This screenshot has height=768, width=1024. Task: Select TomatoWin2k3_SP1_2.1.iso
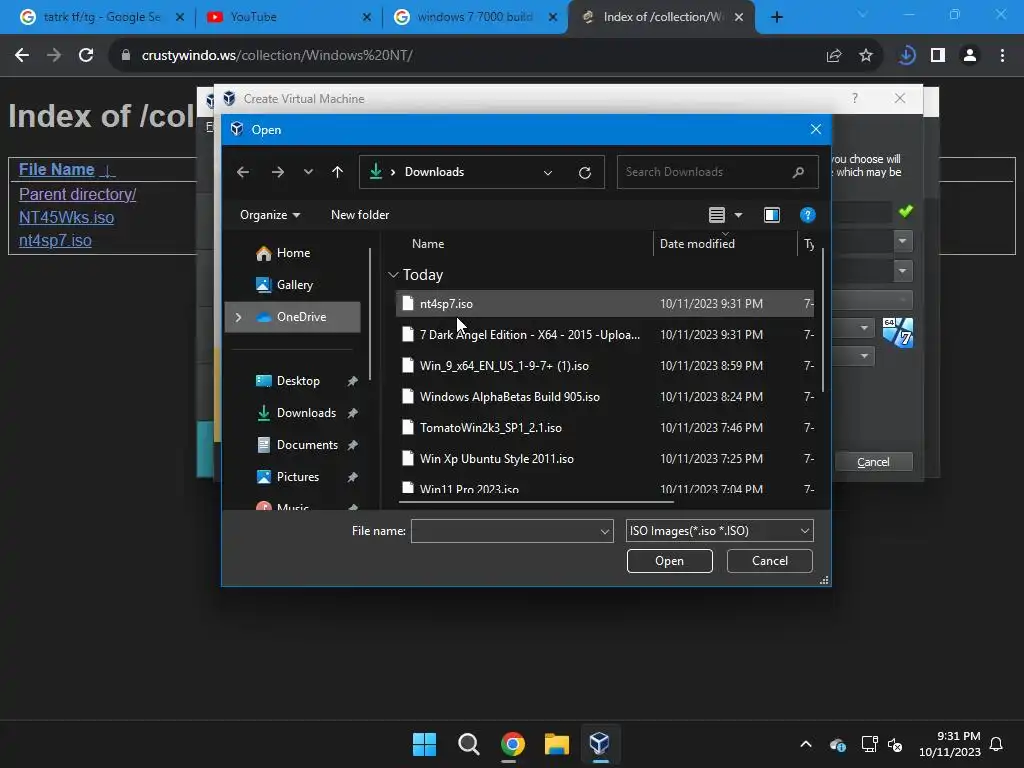tap(605, 428)
